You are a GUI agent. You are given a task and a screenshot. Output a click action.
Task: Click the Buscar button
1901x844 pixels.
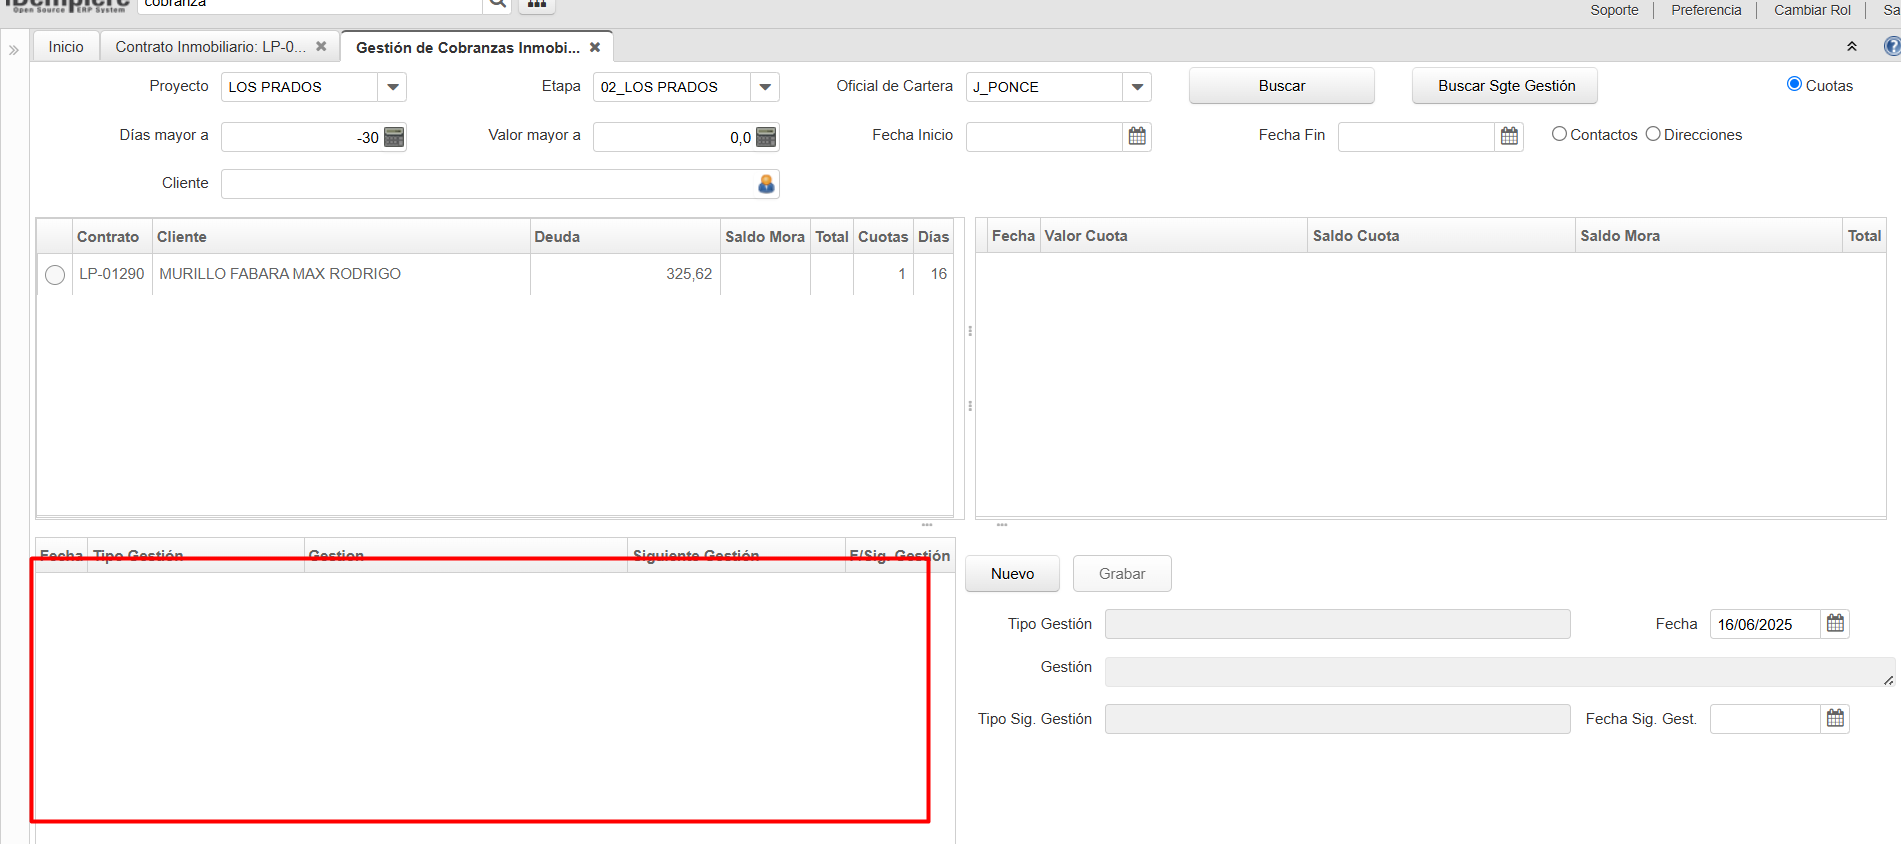click(x=1281, y=86)
